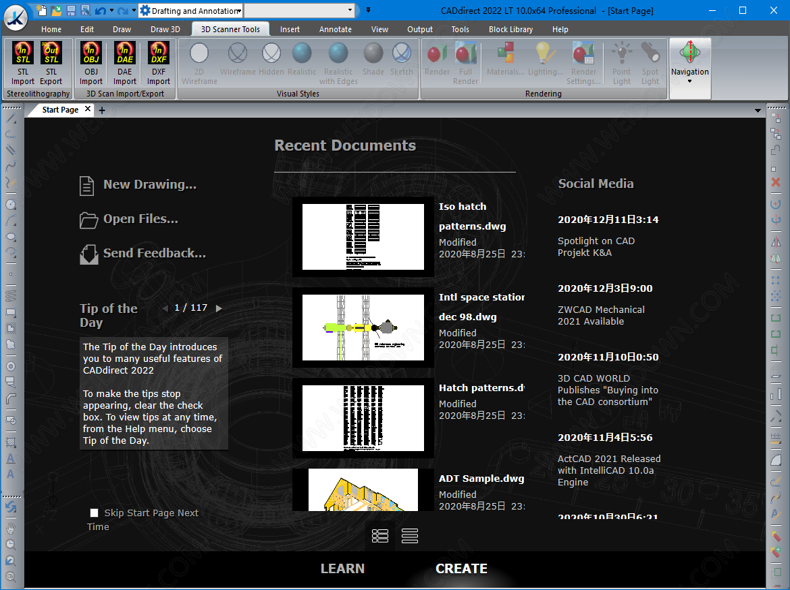Switch to the CREATE section

point(461,568)
